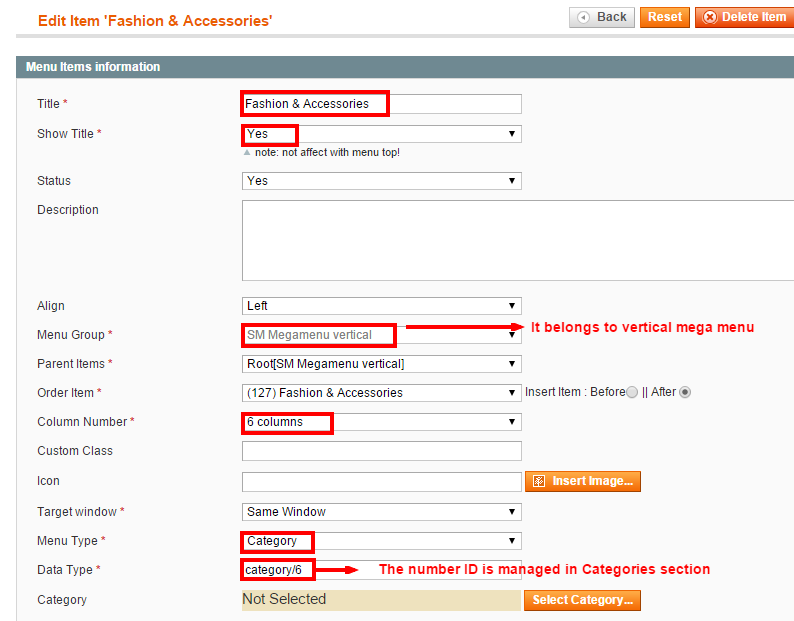This screenshot has width=794, height=621.
Task: Click the page title 'Edit Item Fashion & Accessories'
Action: coord(155,21)
